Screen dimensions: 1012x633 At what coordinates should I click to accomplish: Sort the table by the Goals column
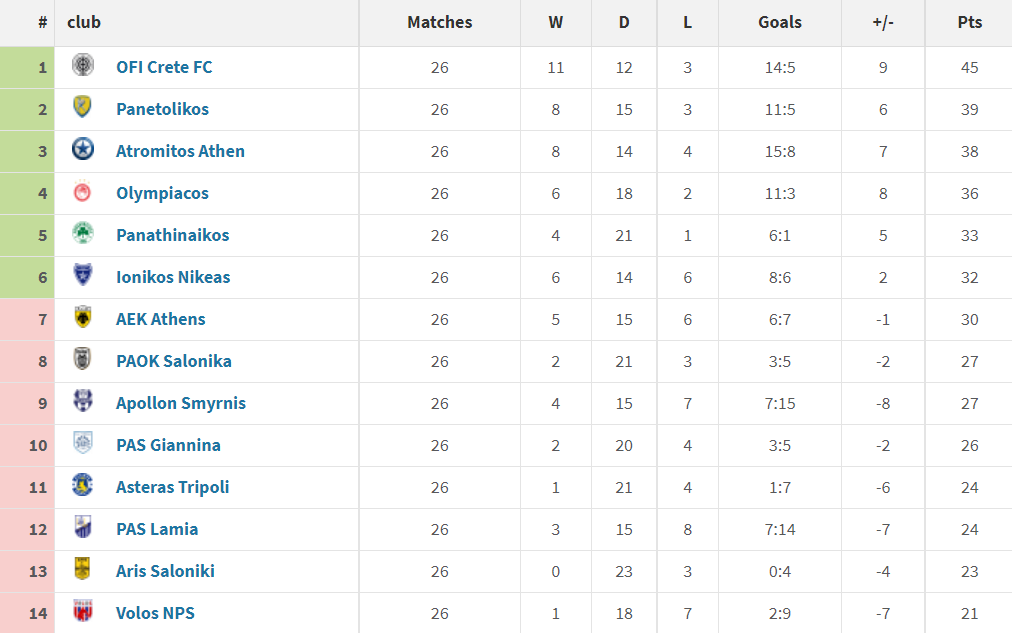point(780,22)
